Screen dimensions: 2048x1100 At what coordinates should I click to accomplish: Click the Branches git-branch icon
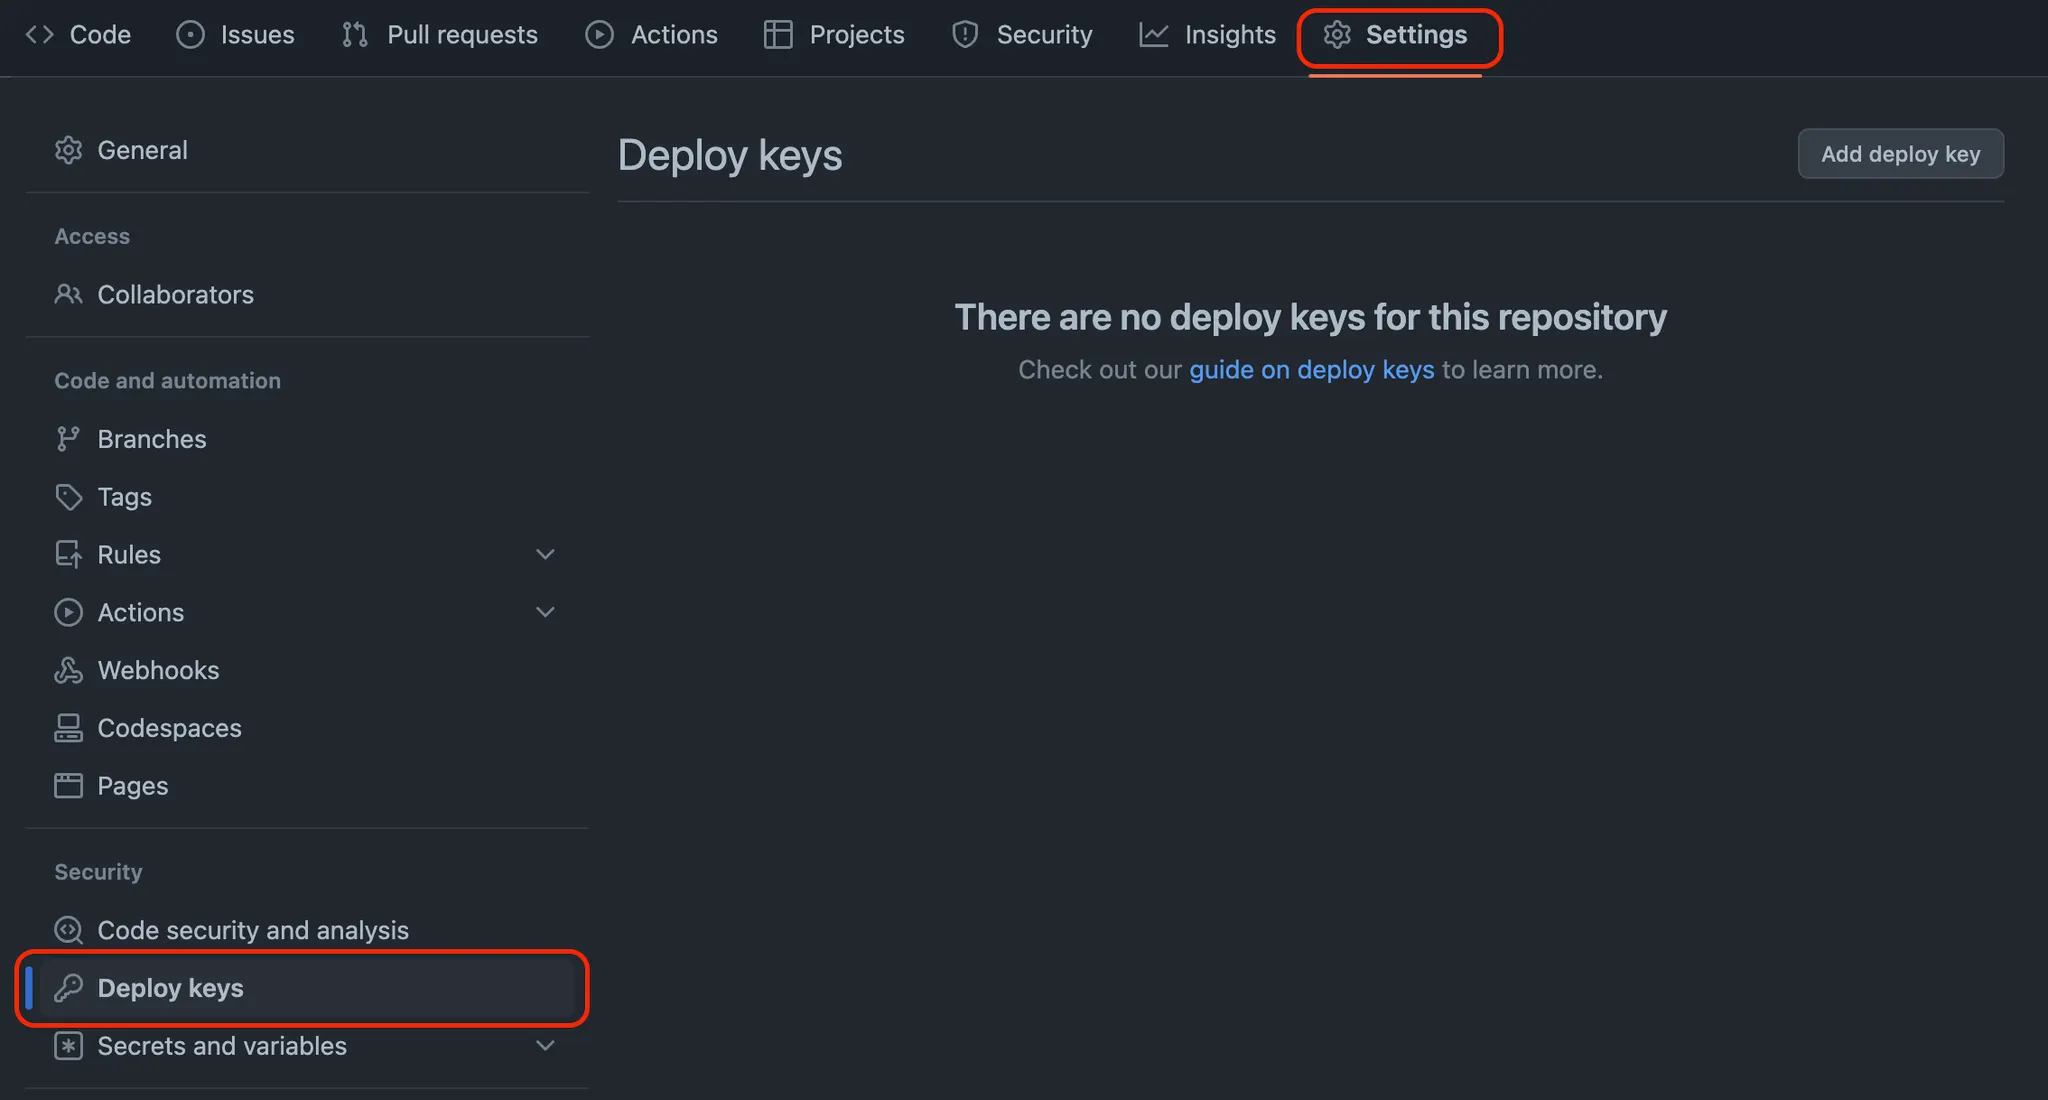tap(68, 439)
